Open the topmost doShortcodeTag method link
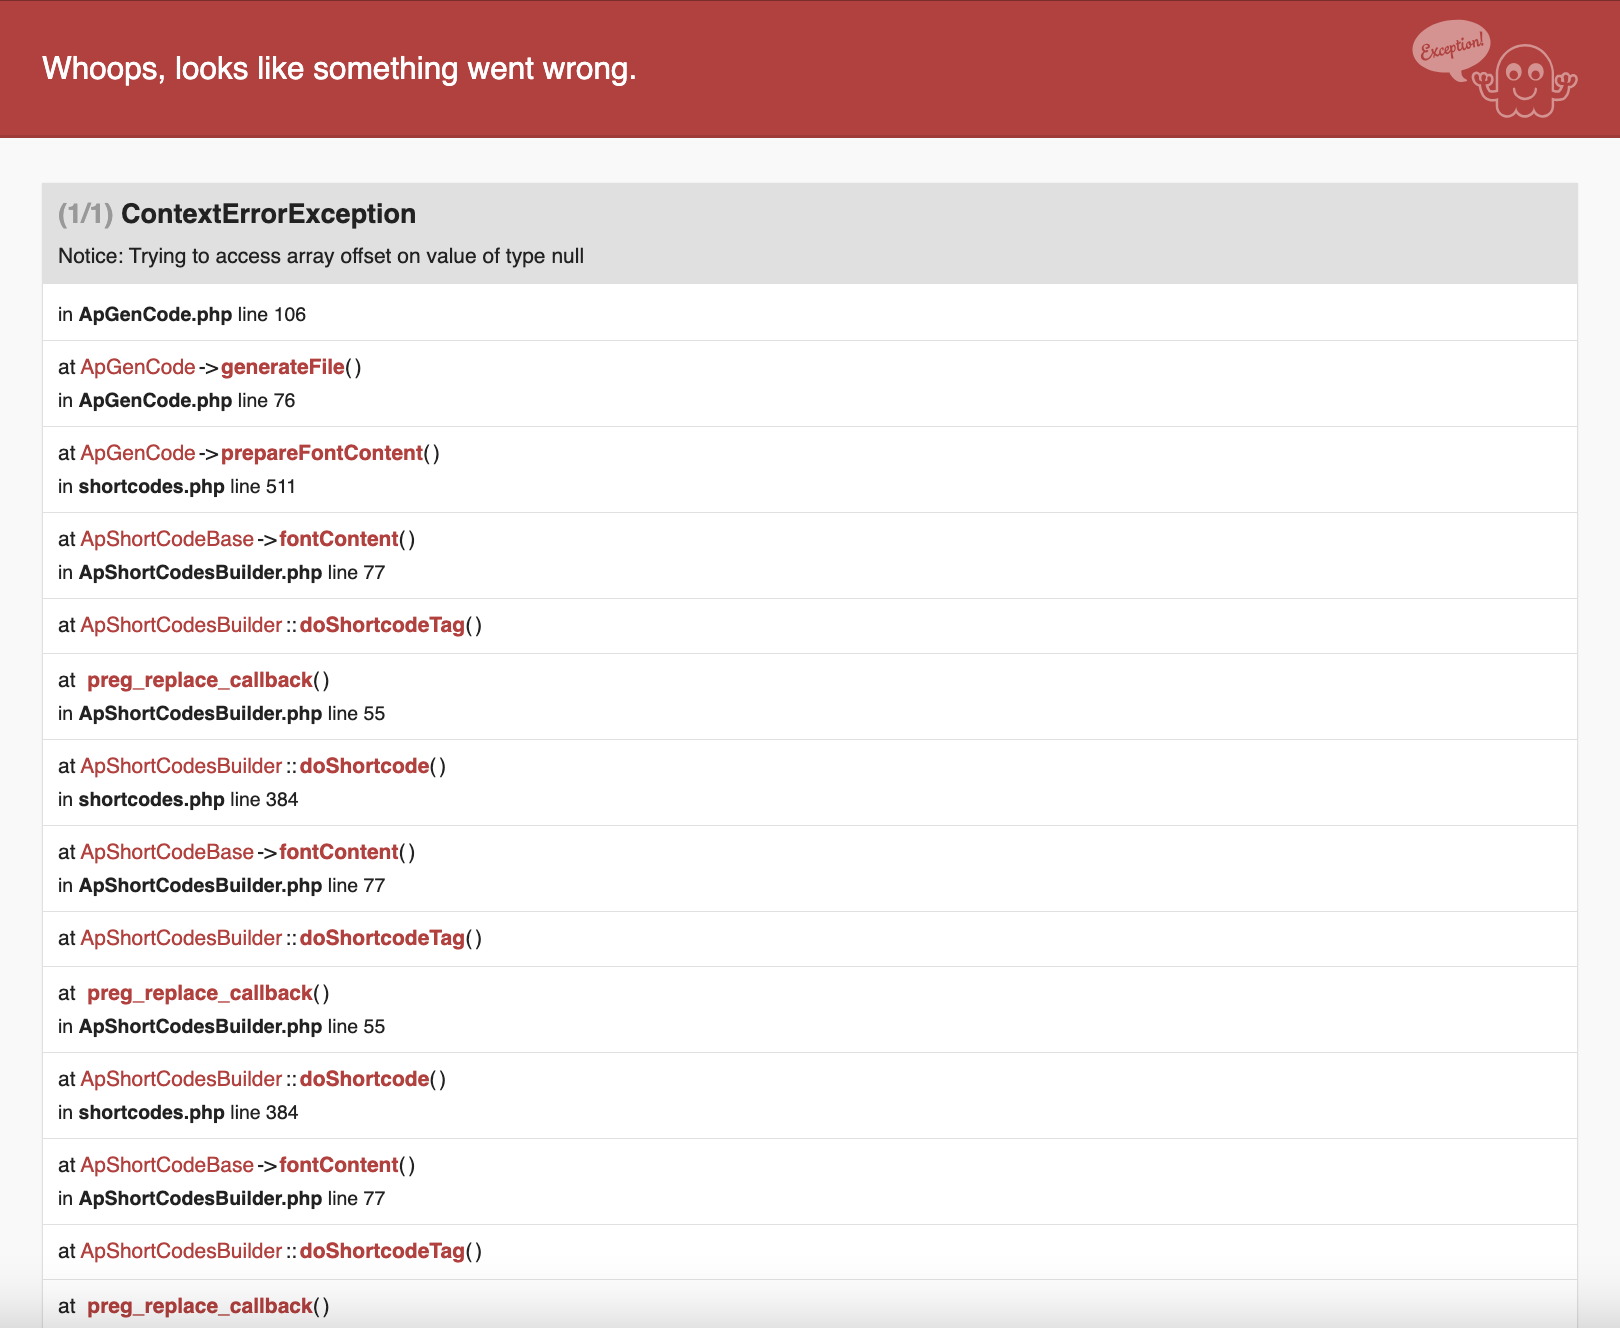The image size is (1620, 1328). pyautogui.click(x=382, y=625)
